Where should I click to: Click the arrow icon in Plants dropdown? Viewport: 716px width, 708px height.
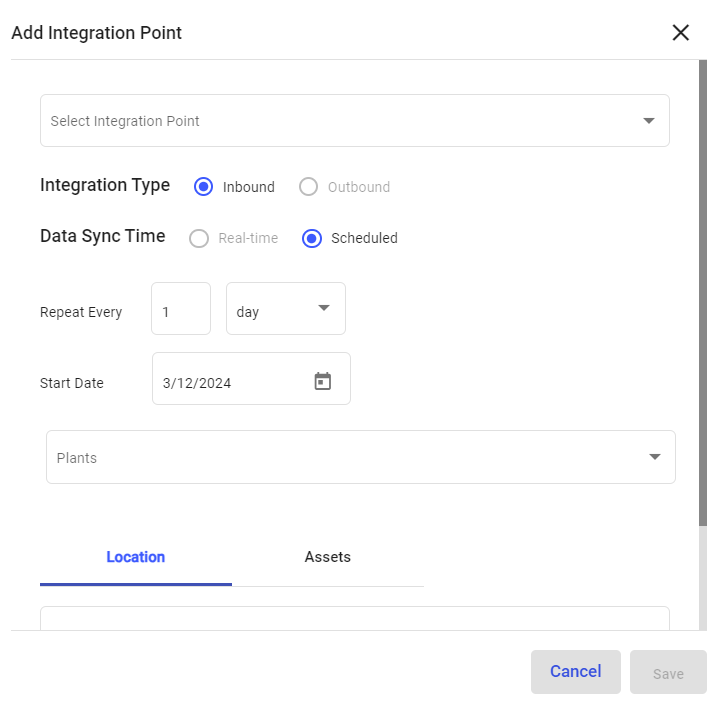pos(654,457)
